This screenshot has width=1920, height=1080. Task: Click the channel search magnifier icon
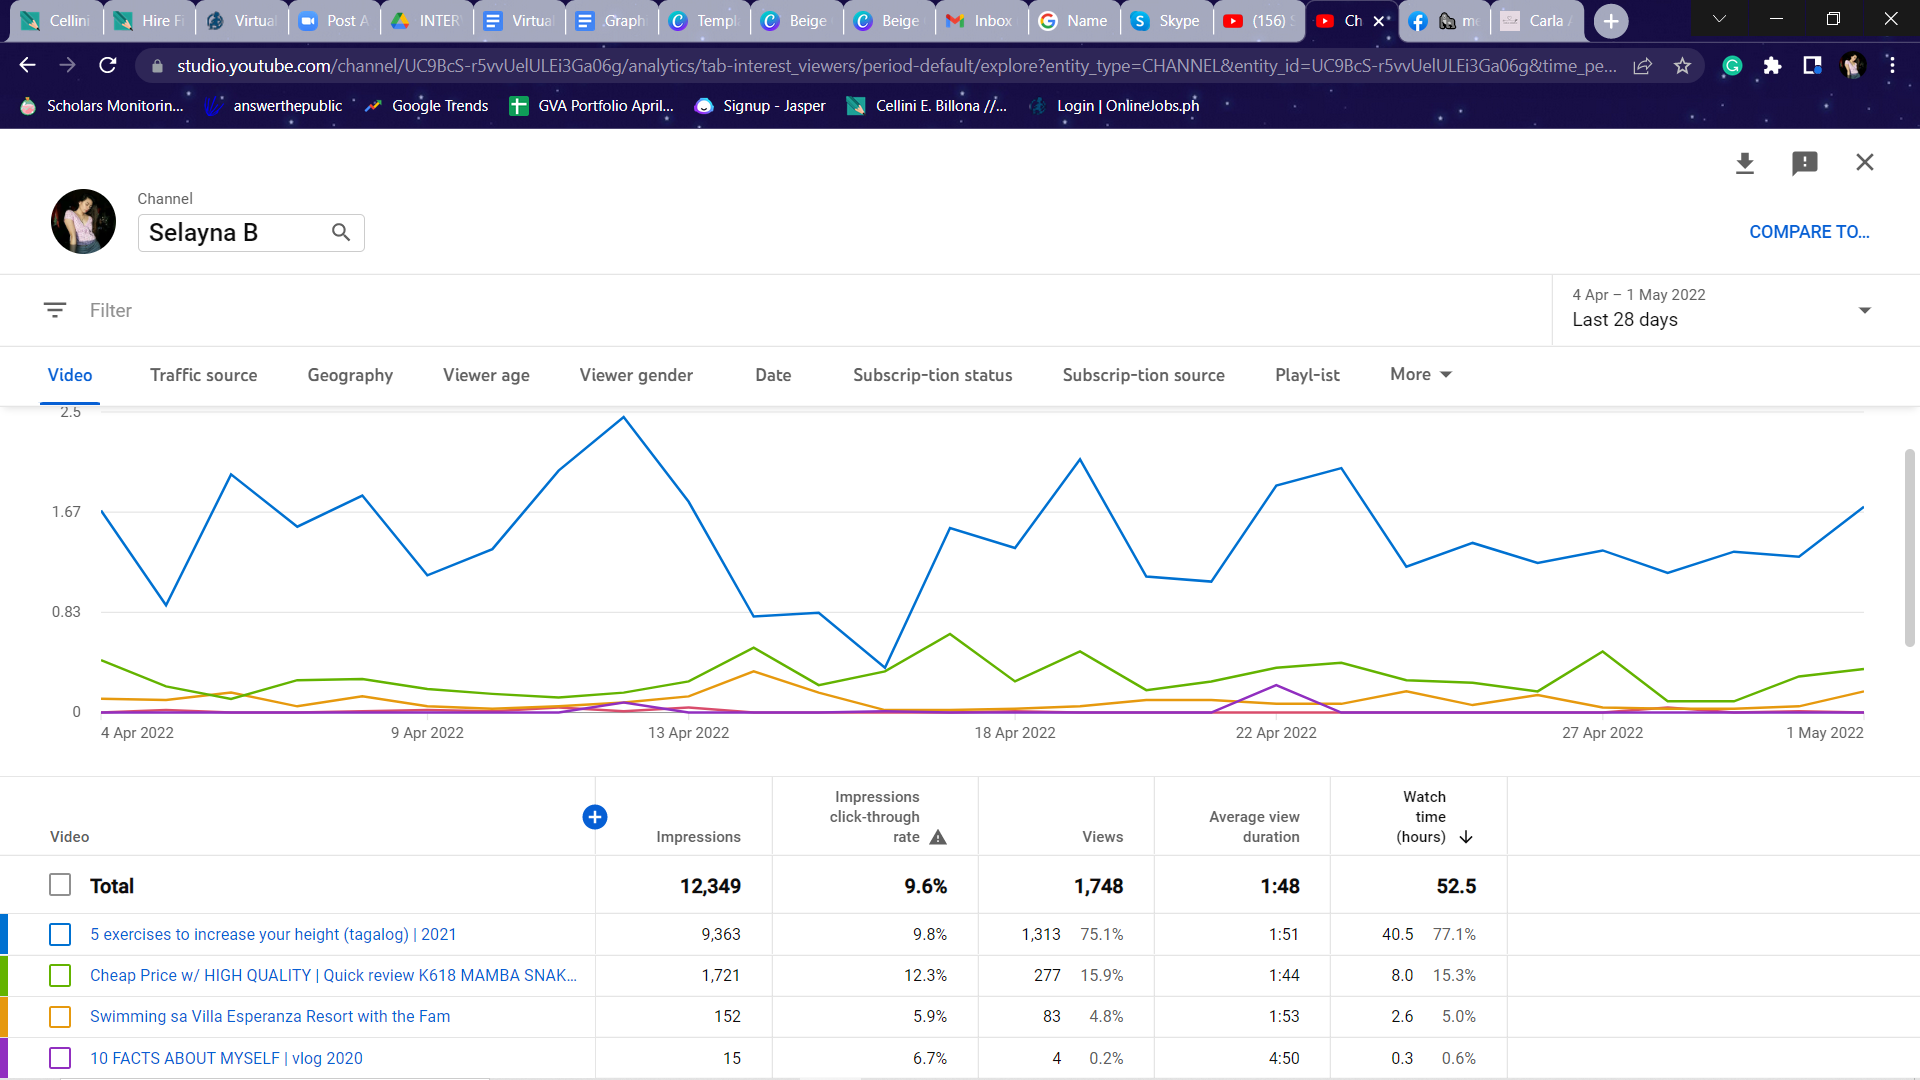(x=341, y=232)
